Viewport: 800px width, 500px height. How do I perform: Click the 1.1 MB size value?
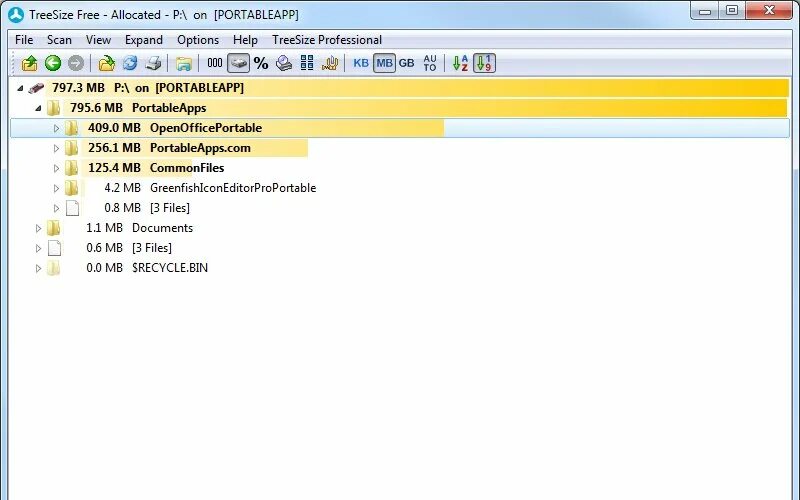tap(104, 228)
